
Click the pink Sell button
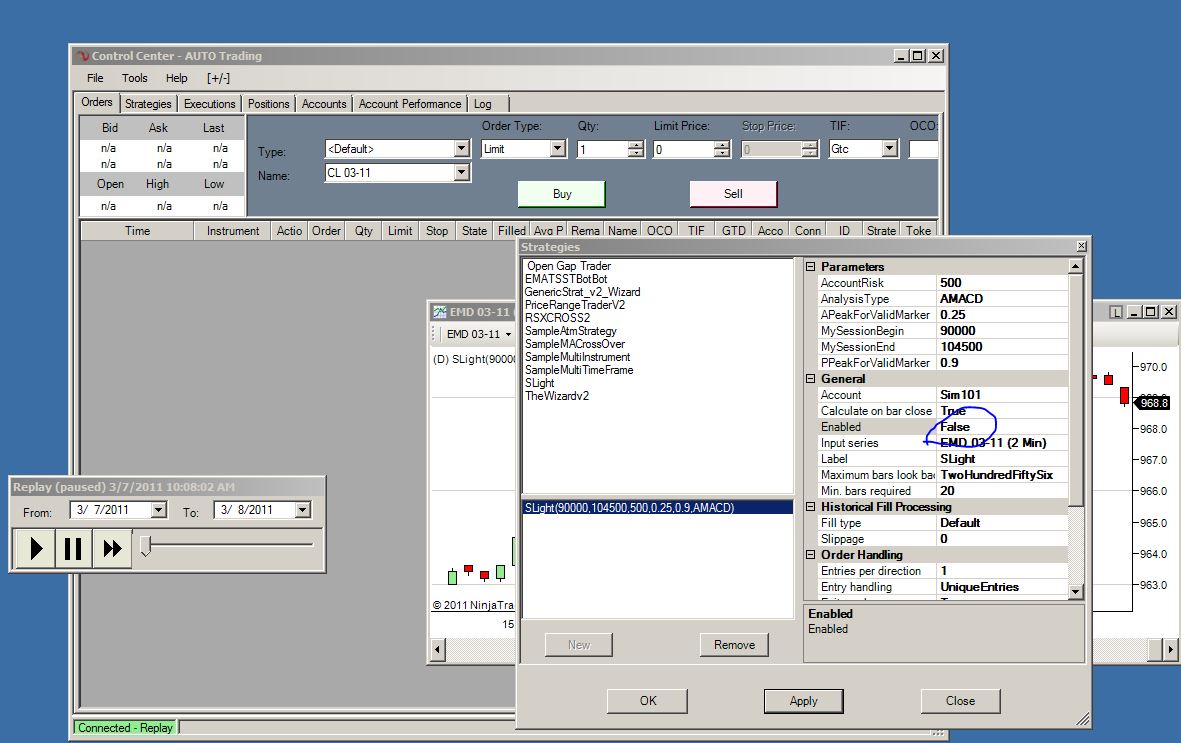(x=733, y=194)
